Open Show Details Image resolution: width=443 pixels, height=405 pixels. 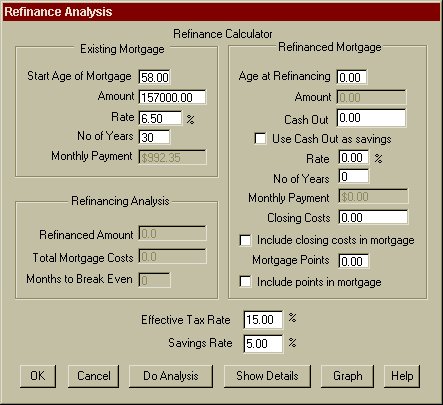[267, 376]
